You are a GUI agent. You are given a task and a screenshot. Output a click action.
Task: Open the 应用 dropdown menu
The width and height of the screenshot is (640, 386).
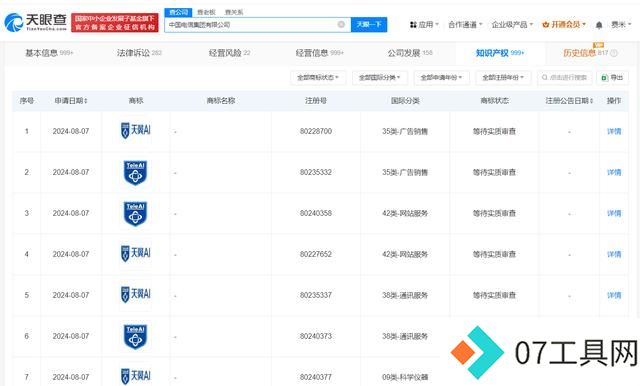click(x=424, y=24)
